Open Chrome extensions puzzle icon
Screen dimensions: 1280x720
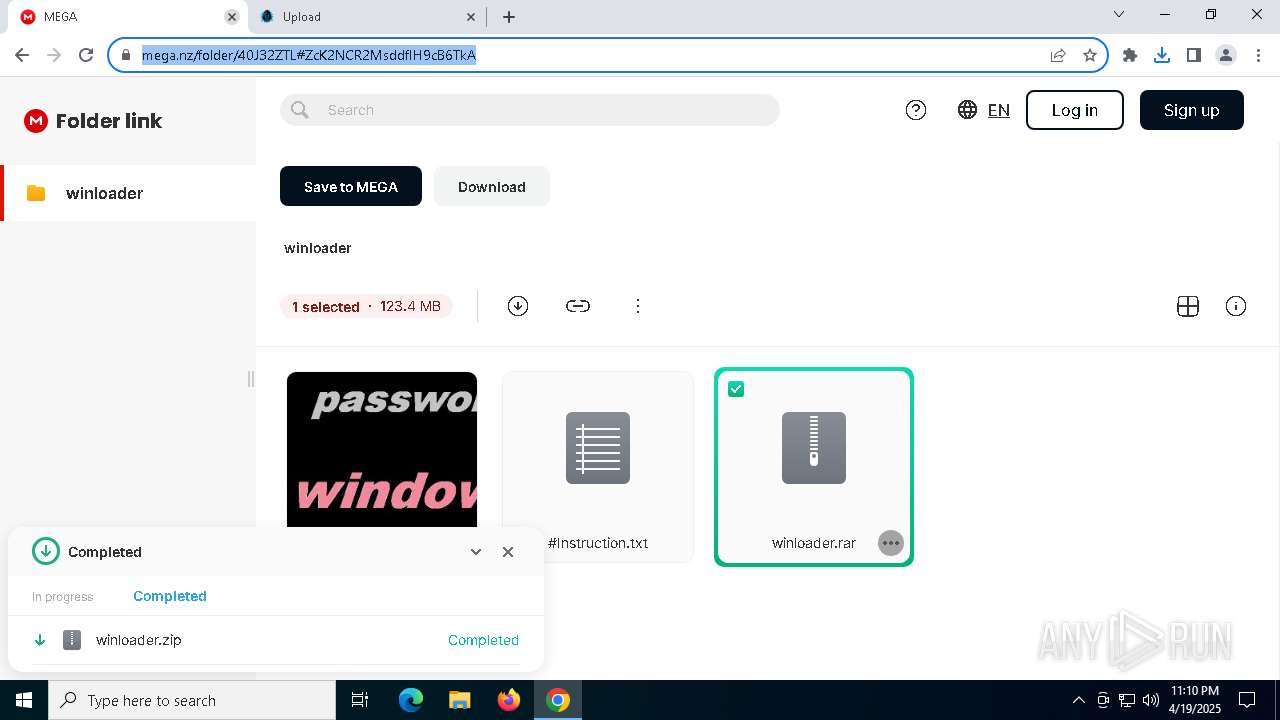[1130, 55]
